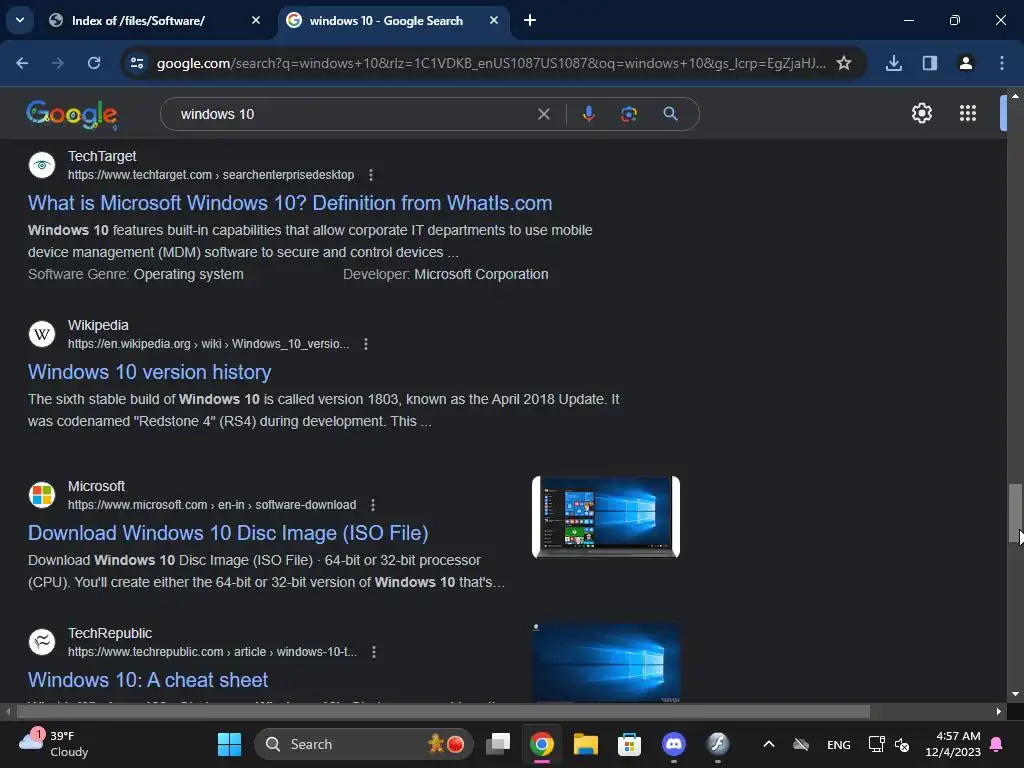
Task: Open the Windows Start menu
Action: tap(229, 744)
